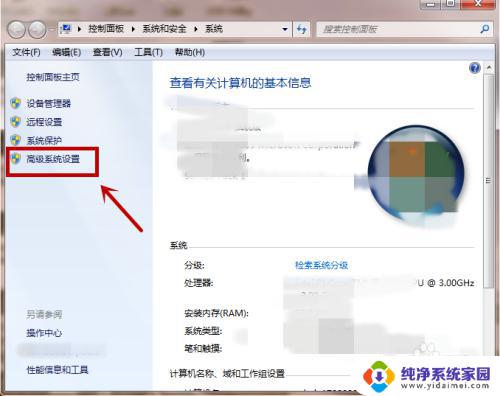Click the 计算机名称、域和工作组设置 heading
This screenshot has width=500, height=396.
point(227,374)
